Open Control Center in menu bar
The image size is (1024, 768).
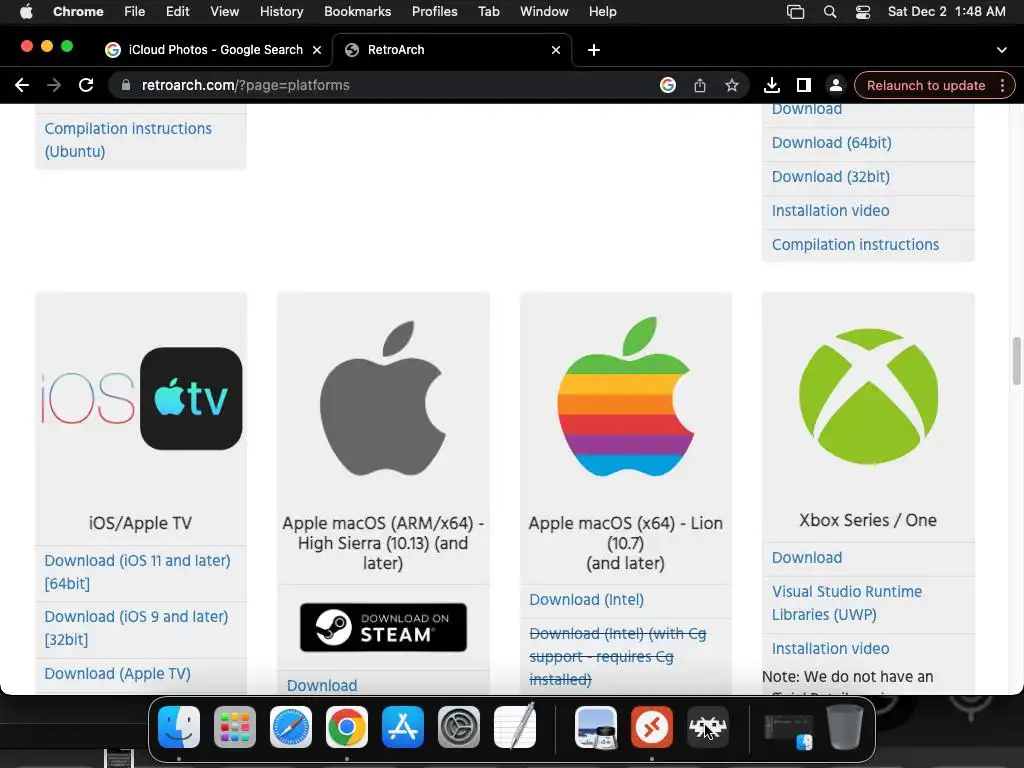863,12
